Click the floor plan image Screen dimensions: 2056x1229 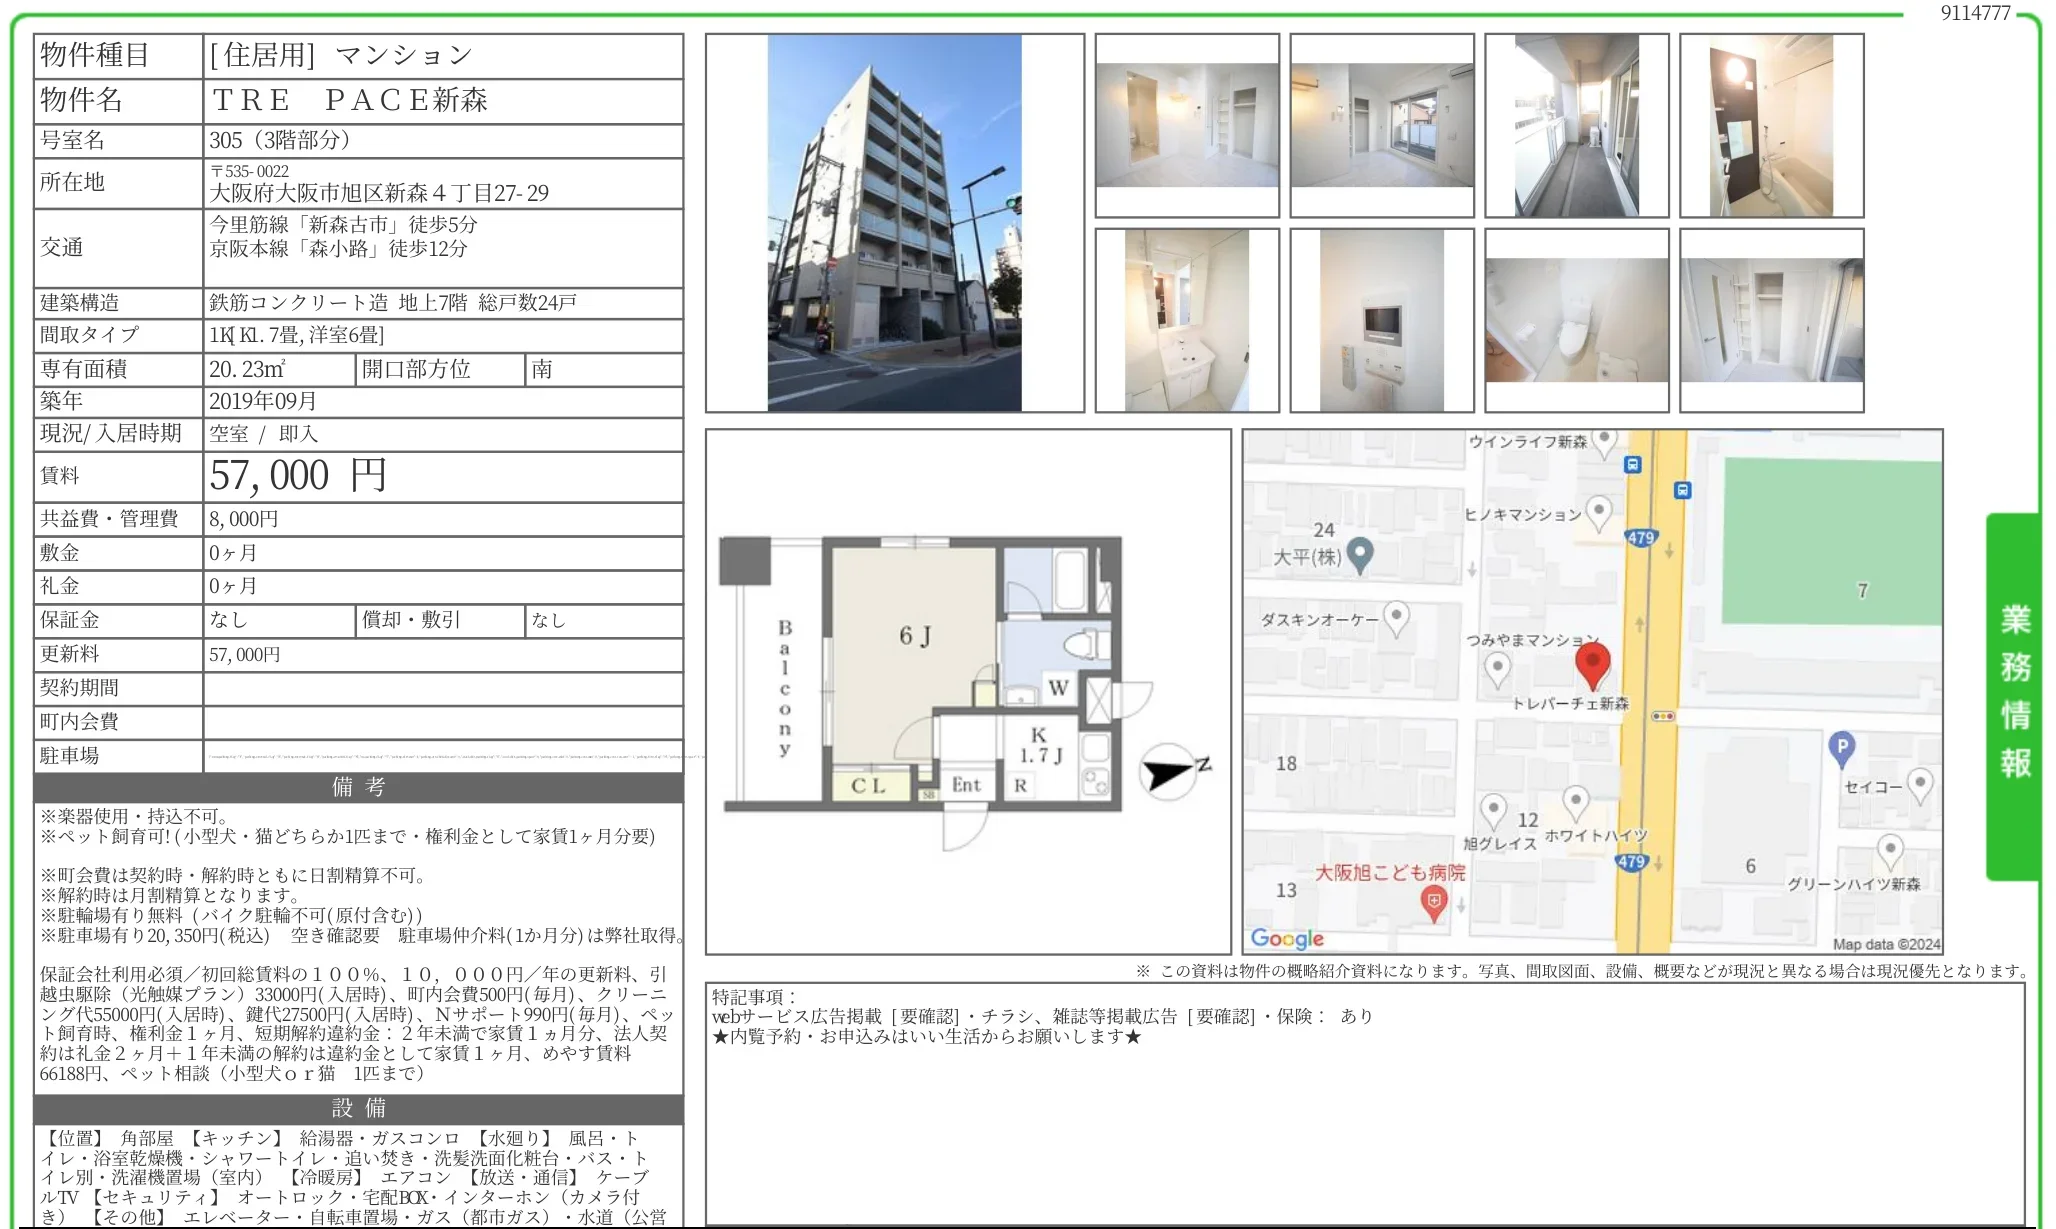pyautogui.click(x=967, y=692)
